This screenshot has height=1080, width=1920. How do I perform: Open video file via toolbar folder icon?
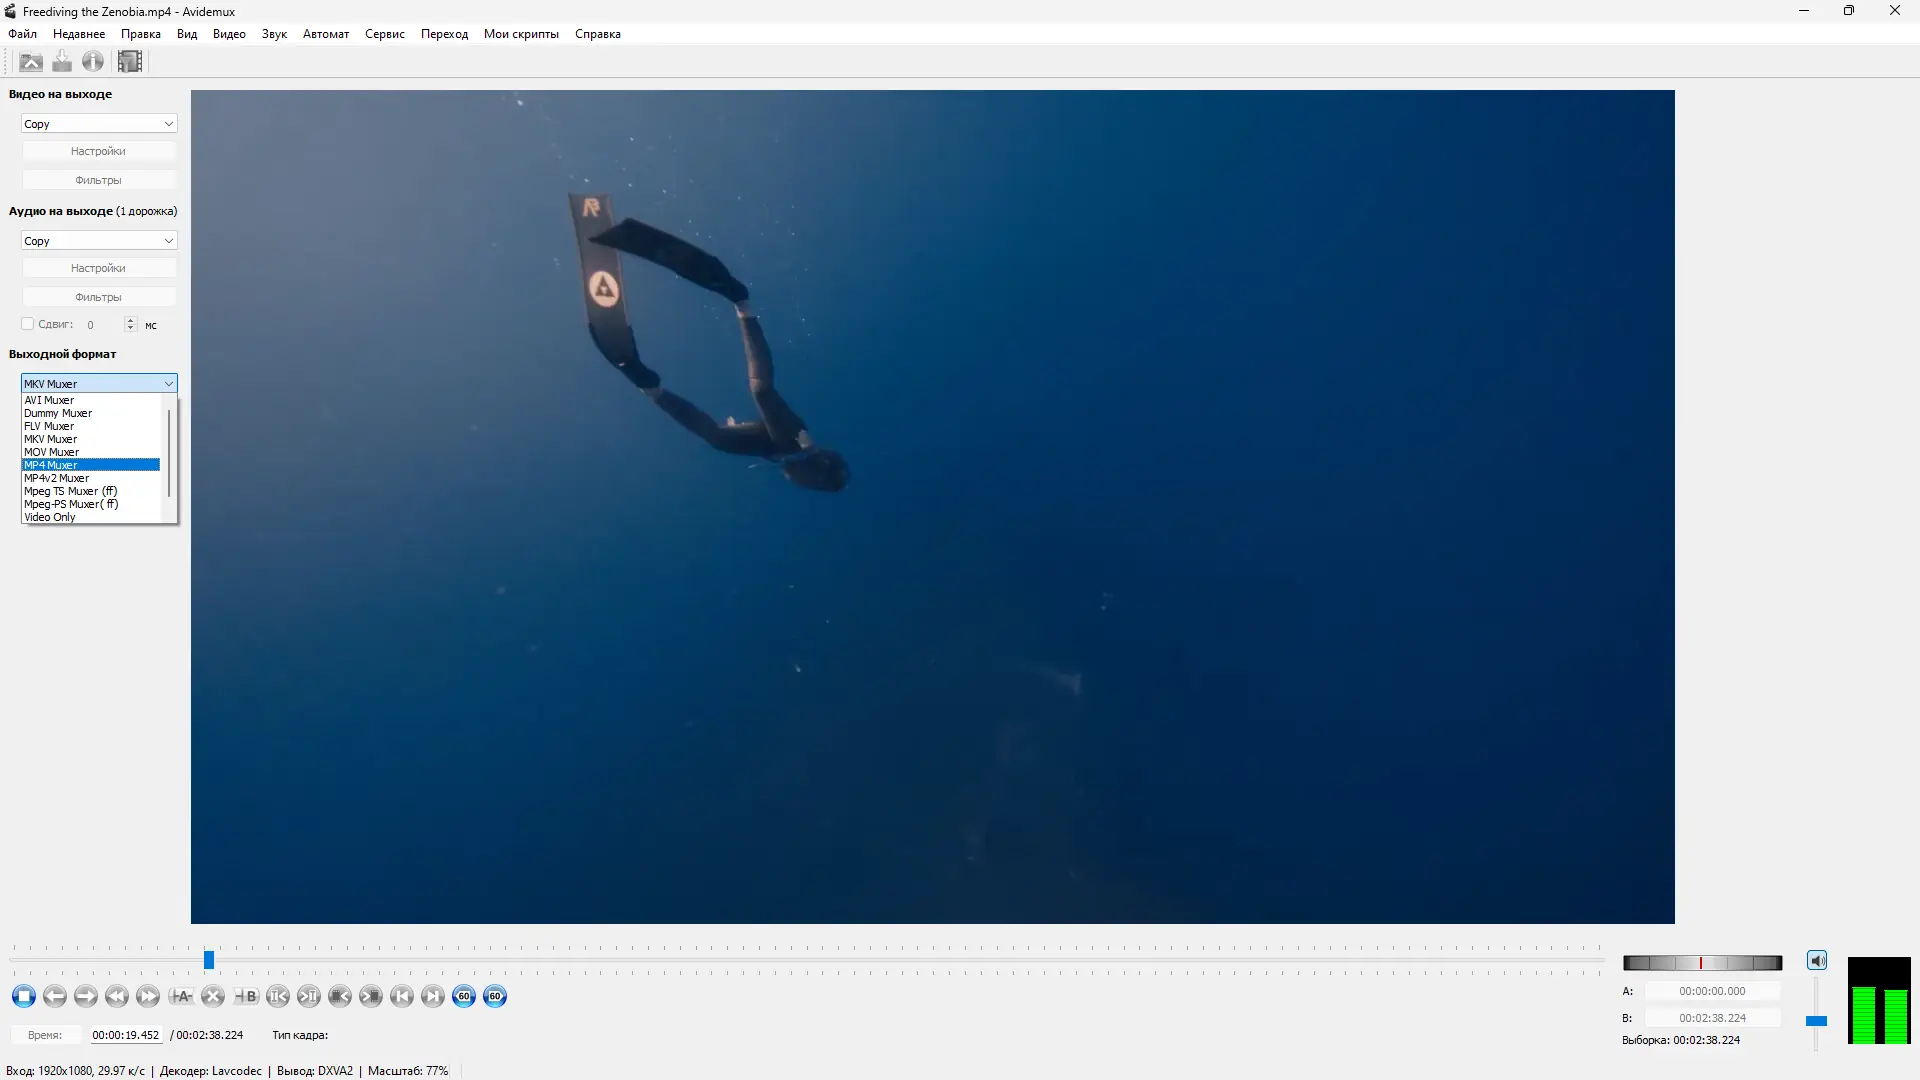coord(31,62)
